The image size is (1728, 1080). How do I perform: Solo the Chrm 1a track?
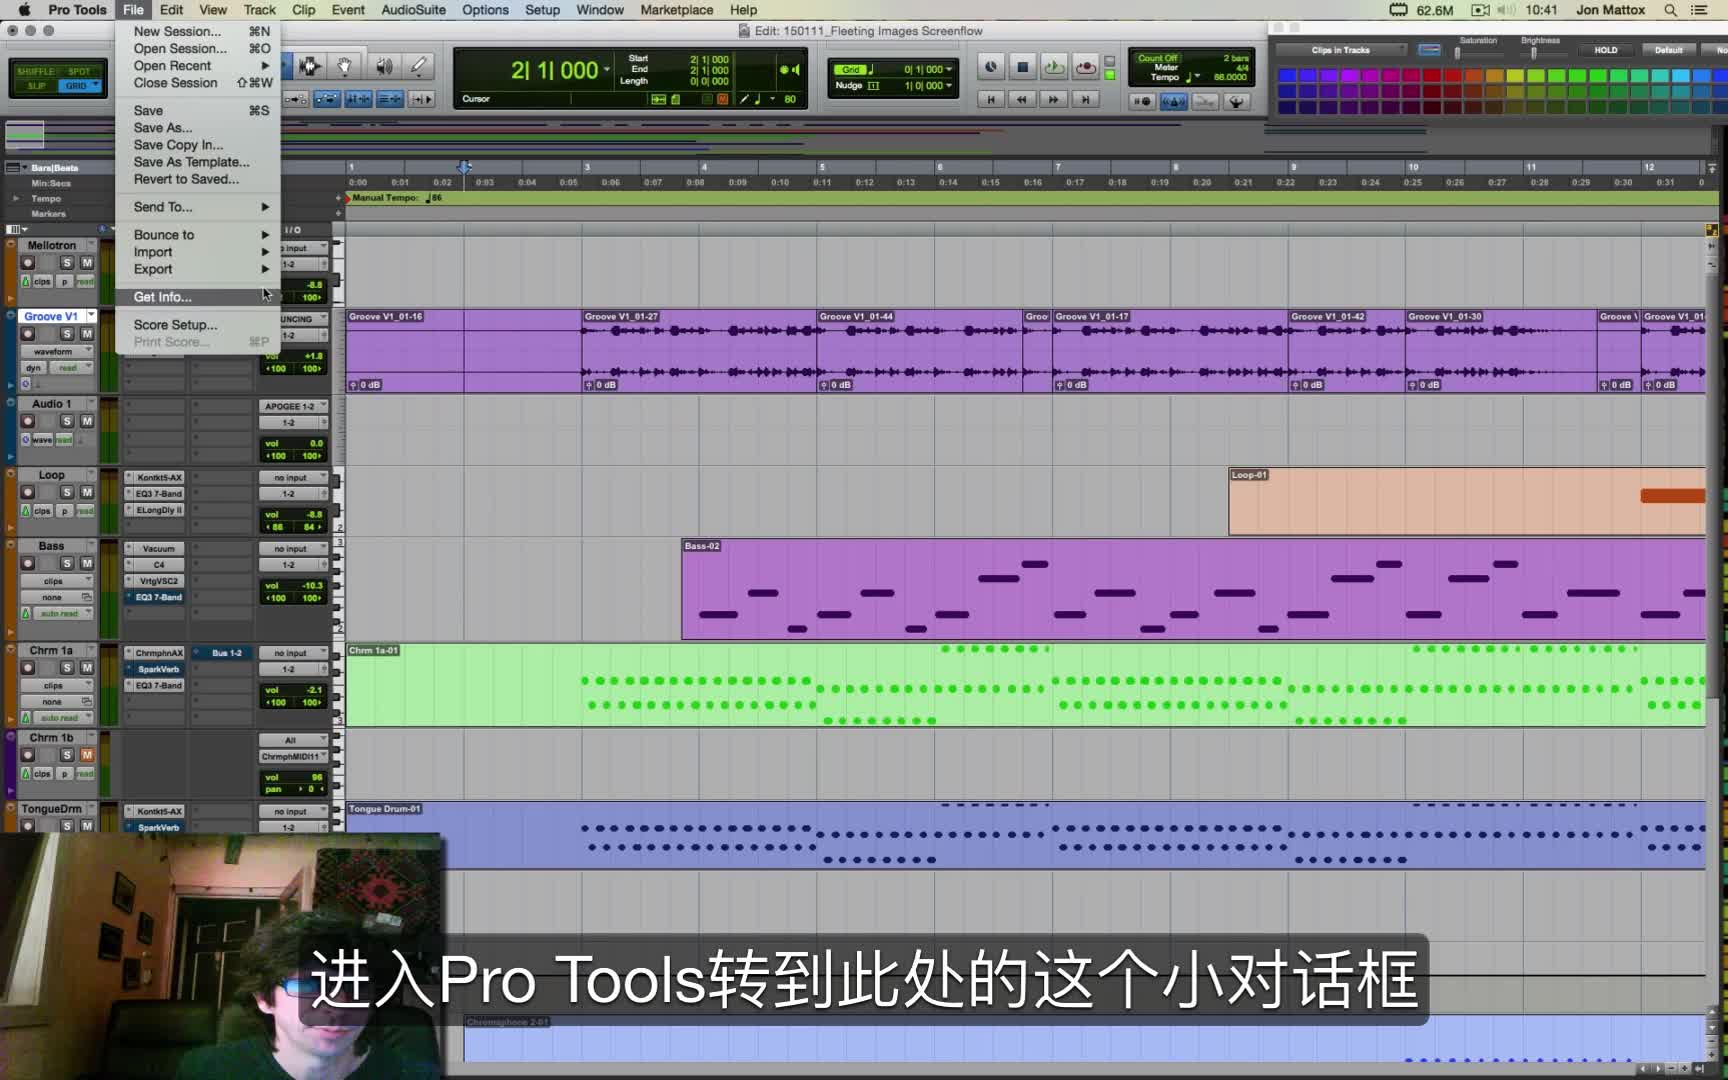pyautogui.click(x=67, y=668)
